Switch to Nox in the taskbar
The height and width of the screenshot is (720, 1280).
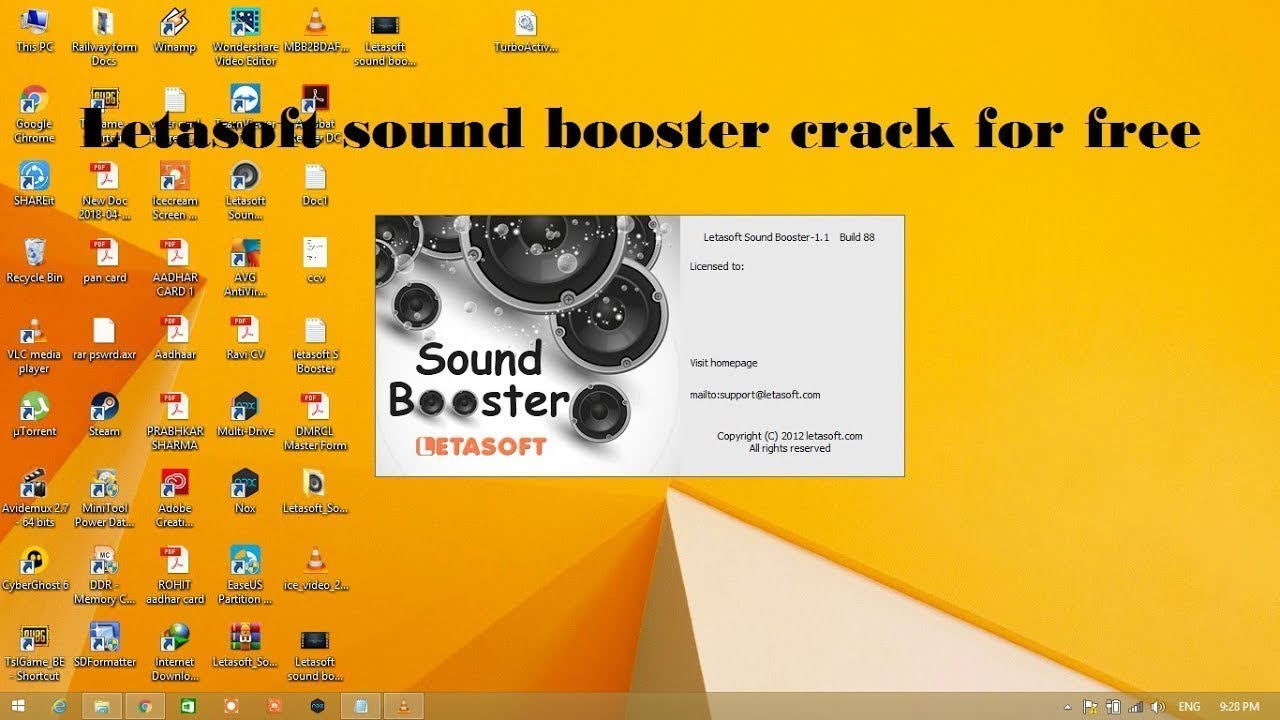317,706
